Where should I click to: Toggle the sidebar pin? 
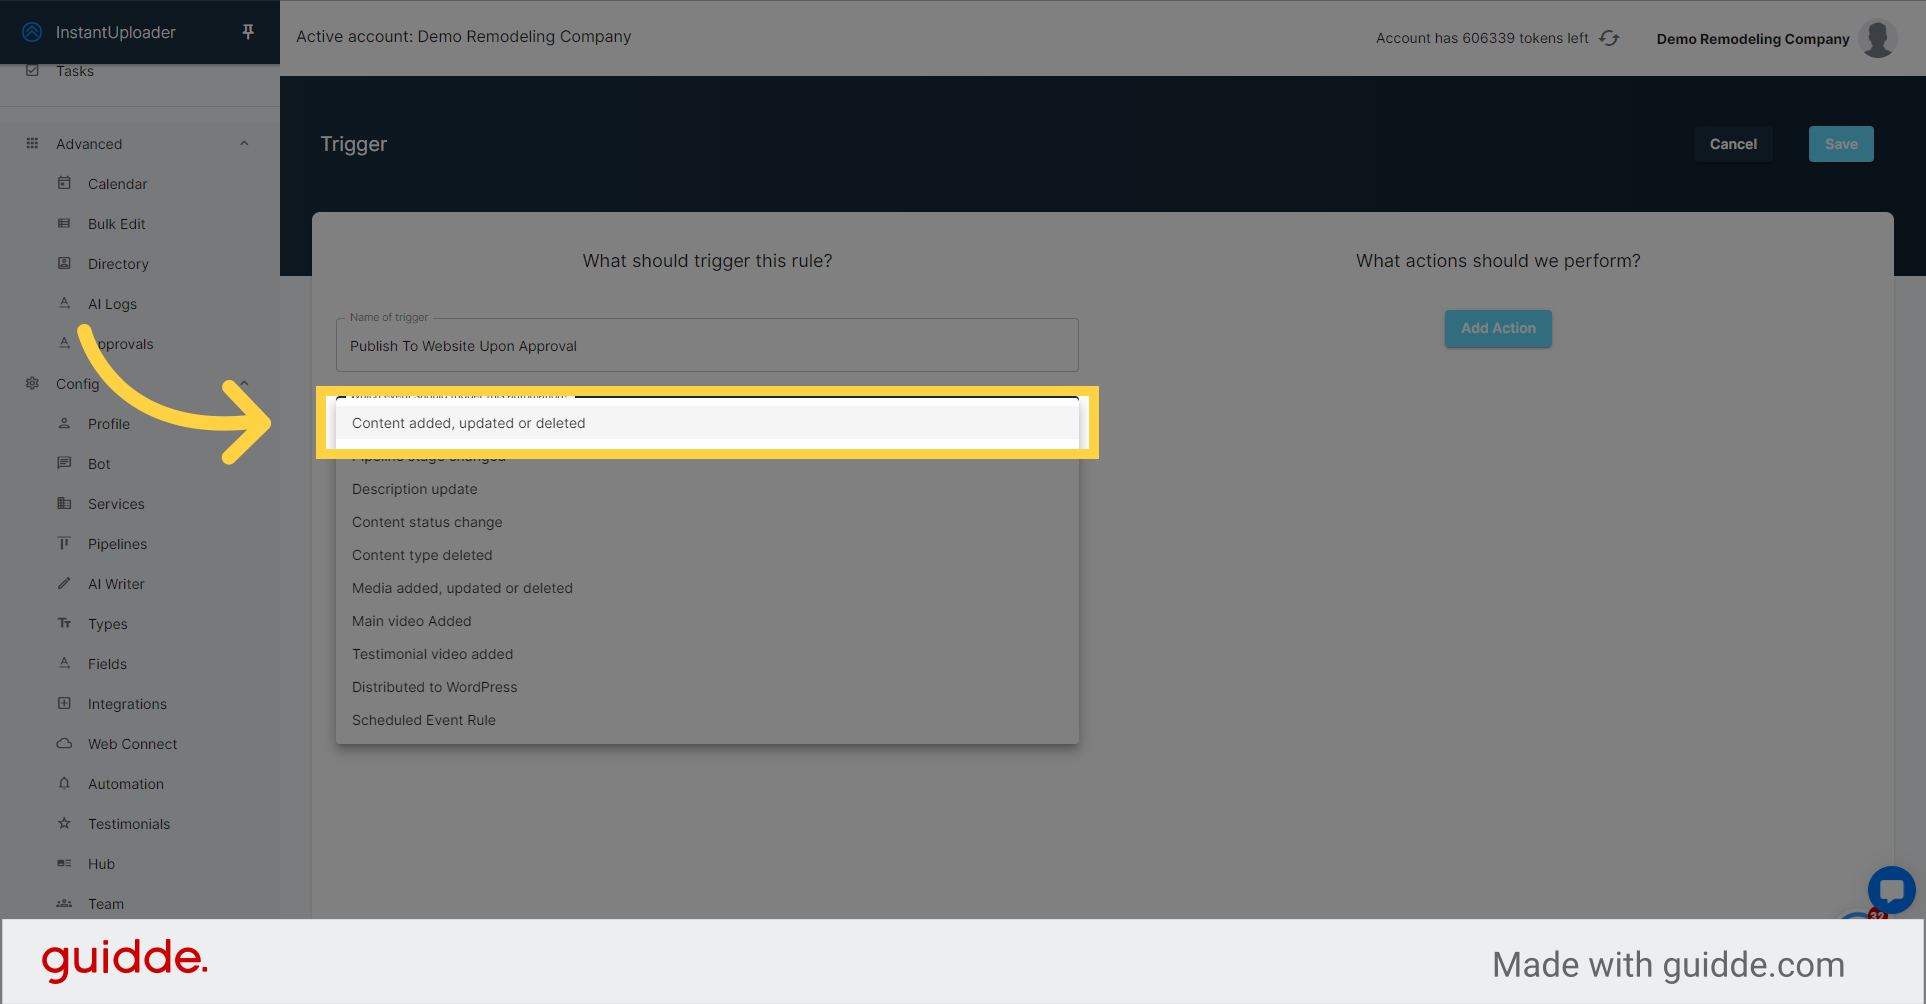(x=247, y=31)
